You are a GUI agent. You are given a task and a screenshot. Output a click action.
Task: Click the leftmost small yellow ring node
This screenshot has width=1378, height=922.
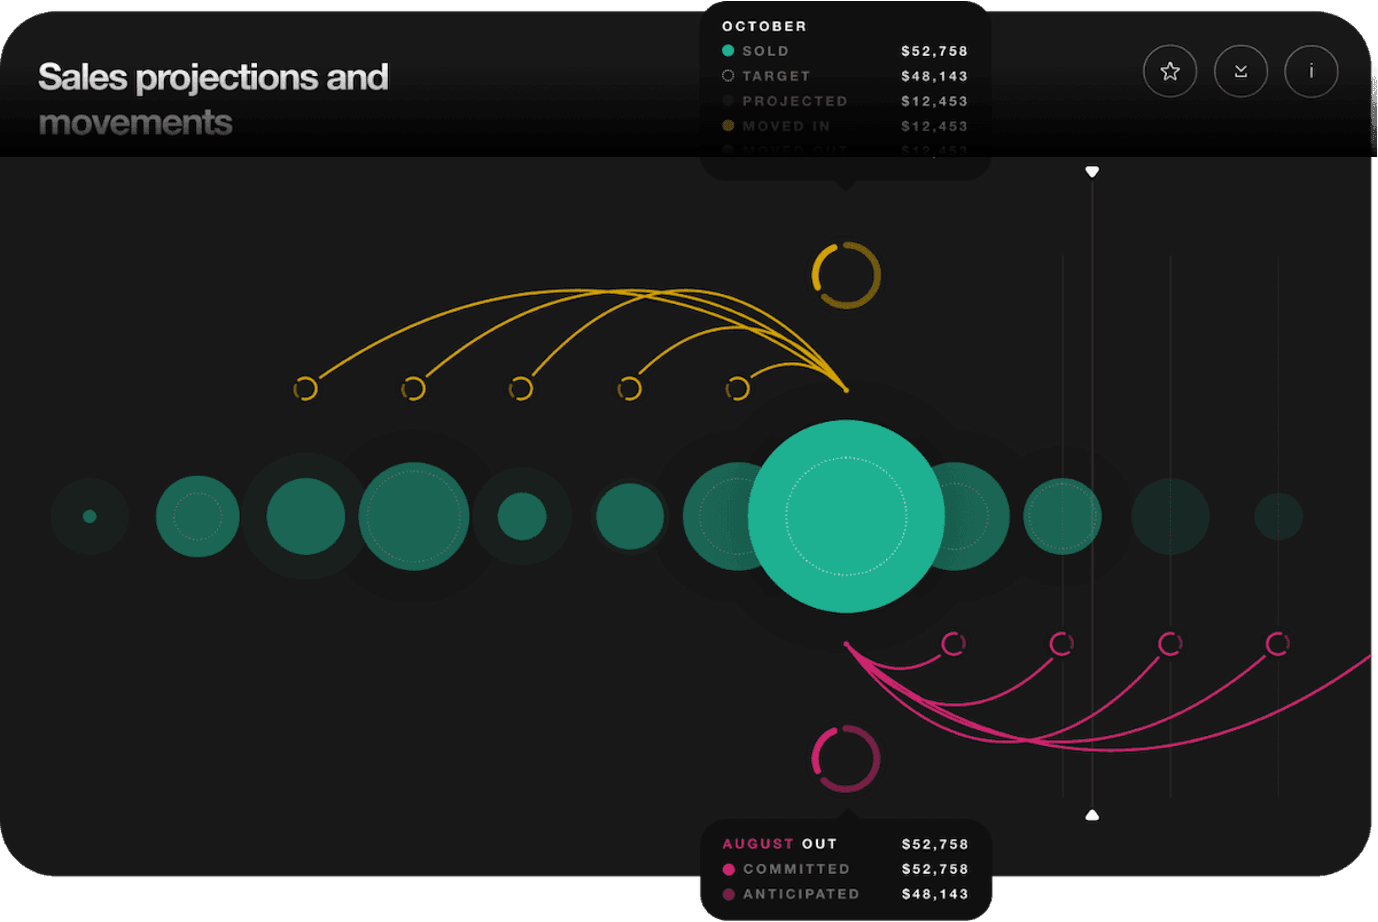pyautogui.click(x=306, y=388)
